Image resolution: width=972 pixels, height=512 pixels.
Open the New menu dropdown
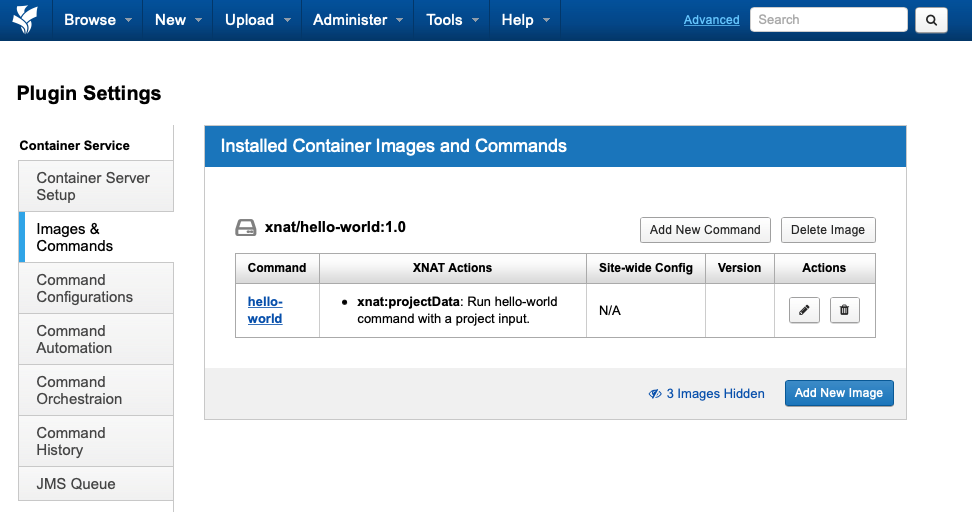179,20
